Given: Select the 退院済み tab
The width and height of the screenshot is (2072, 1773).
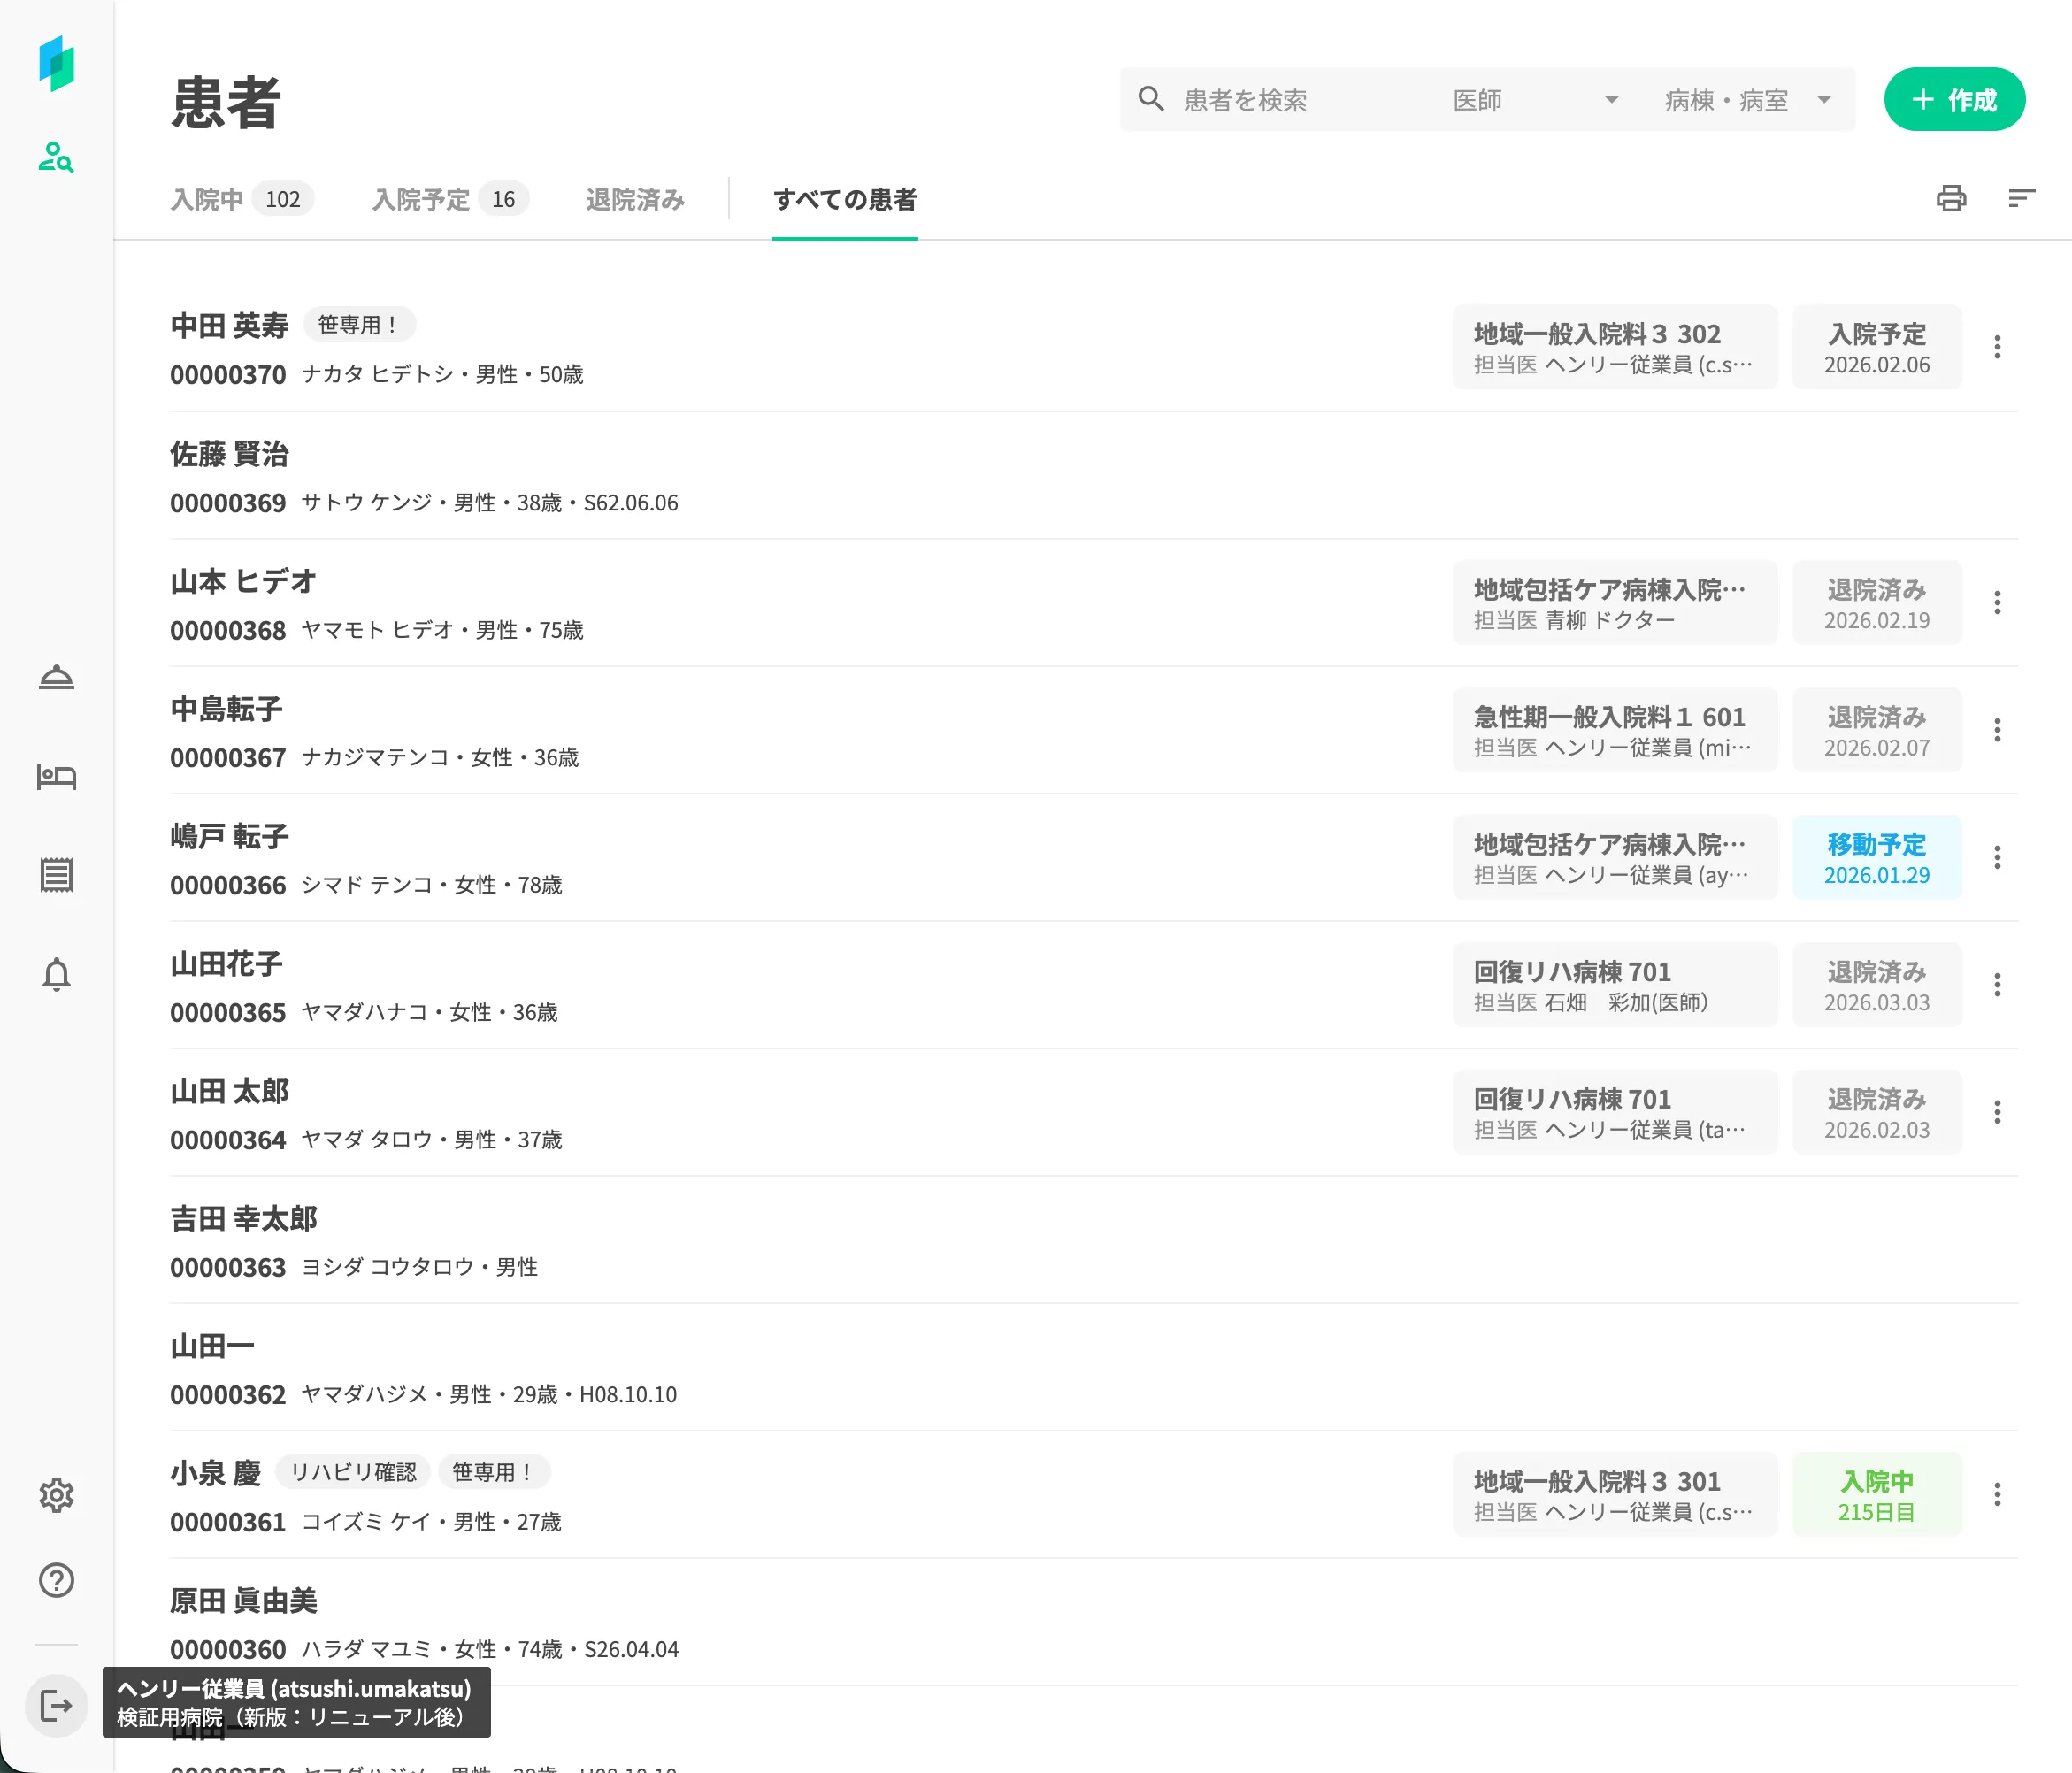Looking at the screenshot, I should pyautogui.click(x=635, y=199).
